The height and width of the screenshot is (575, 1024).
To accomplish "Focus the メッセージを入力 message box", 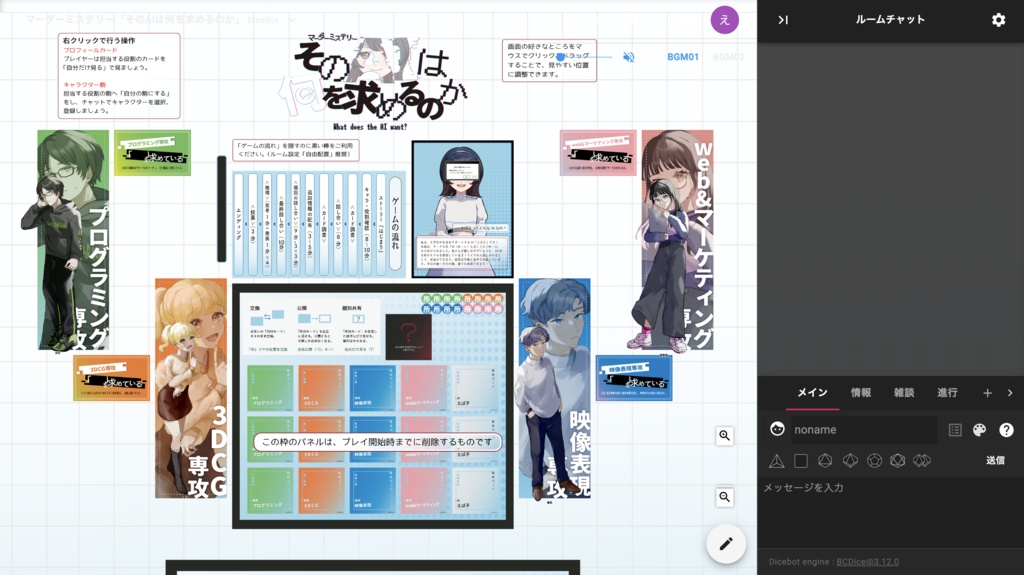I will click(x=890, y=513).
